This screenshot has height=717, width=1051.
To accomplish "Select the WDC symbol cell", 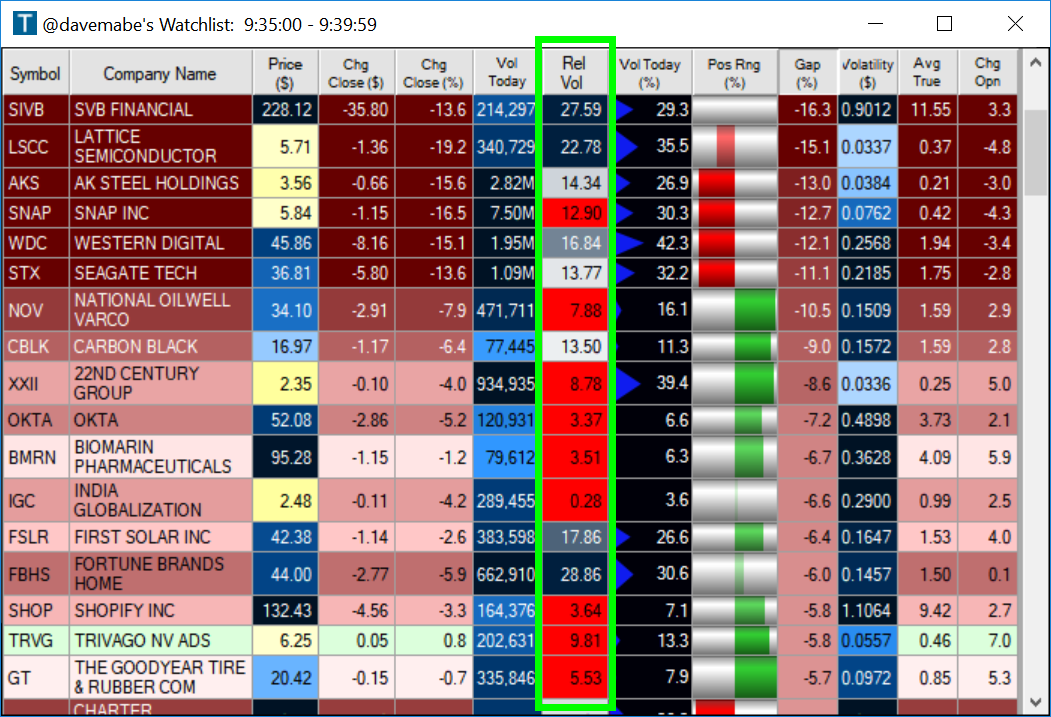I will (36, 243).
